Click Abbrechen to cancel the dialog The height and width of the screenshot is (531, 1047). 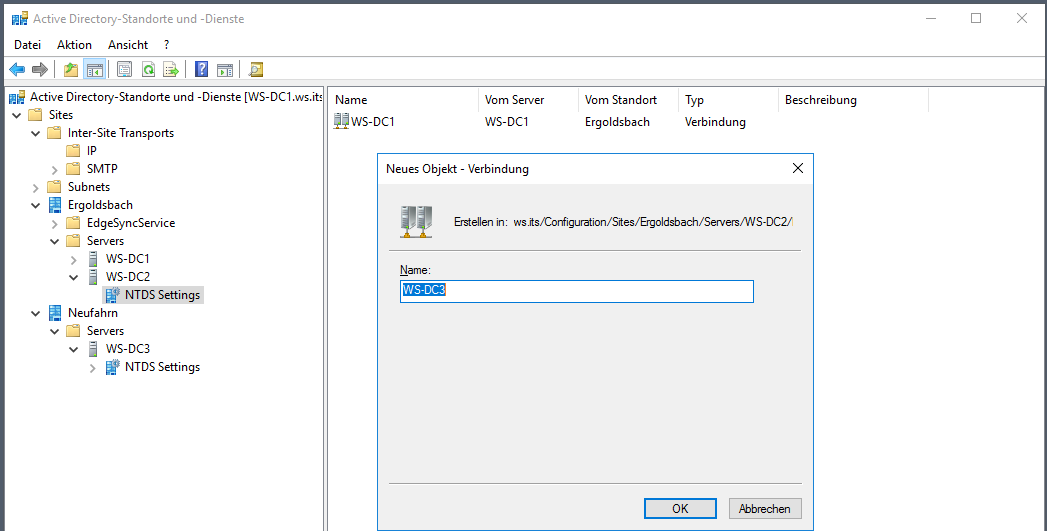[x=765, y=508]
